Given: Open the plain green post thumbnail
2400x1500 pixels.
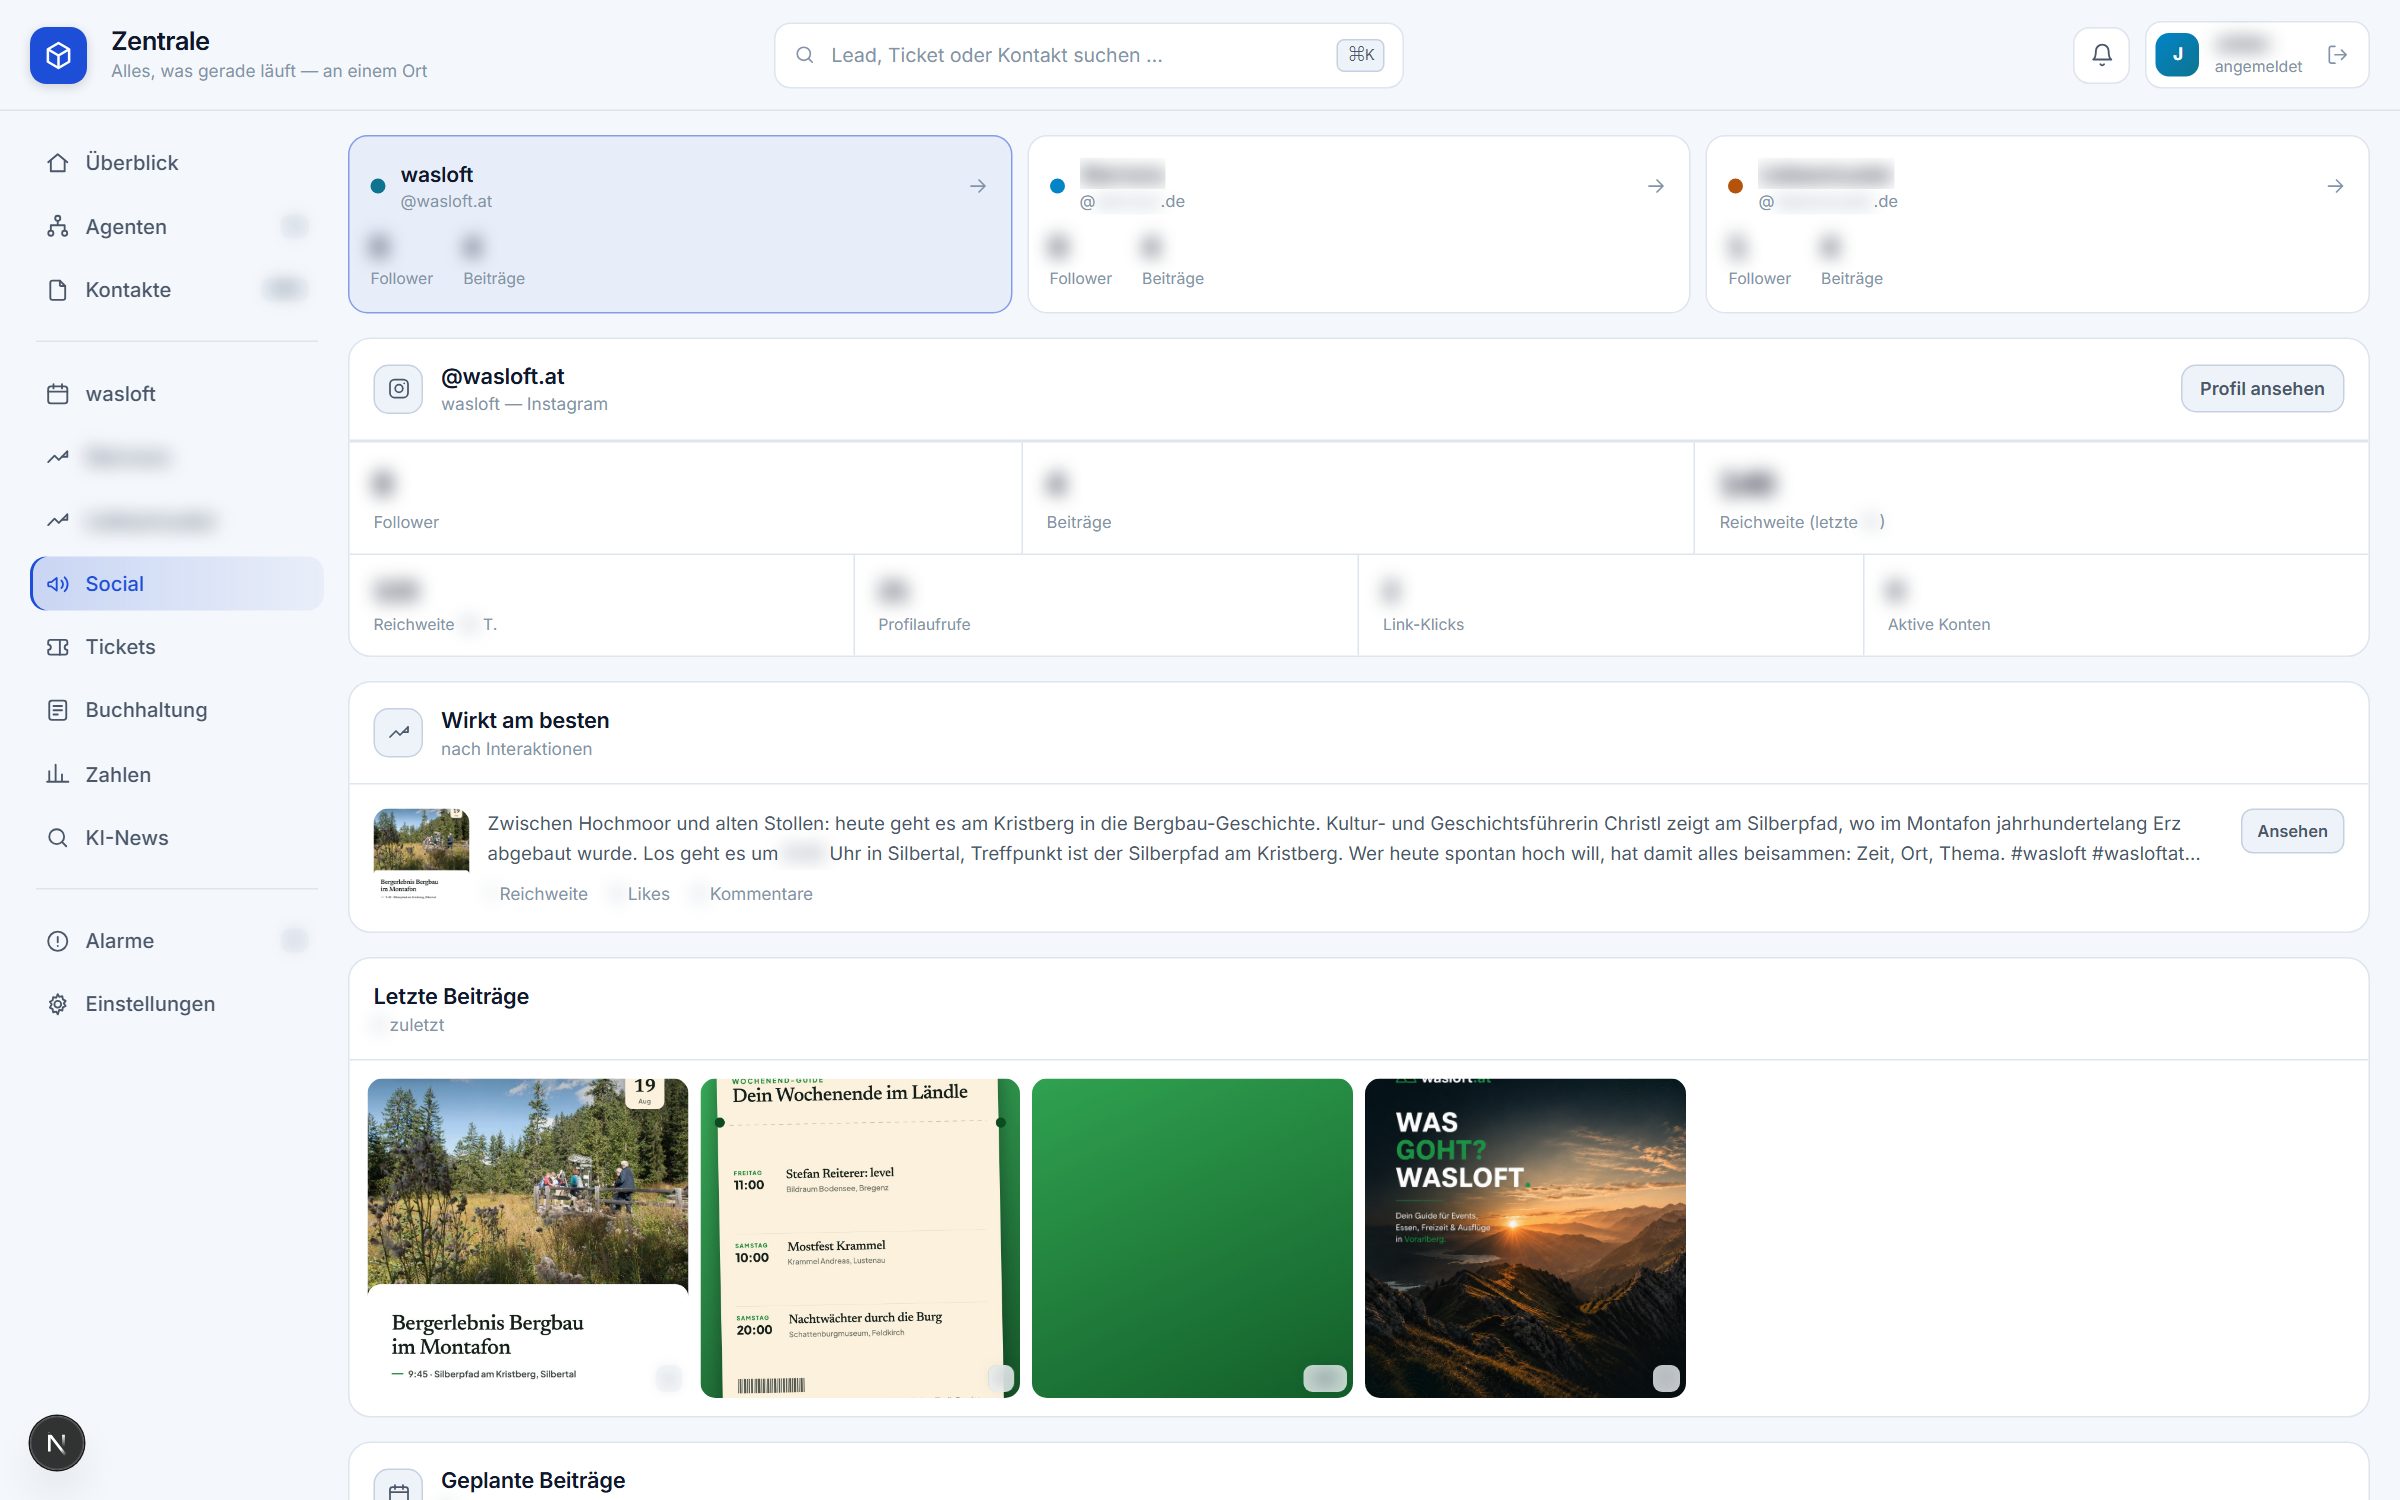Looking at the screenshot, I should (1192, 1238).
